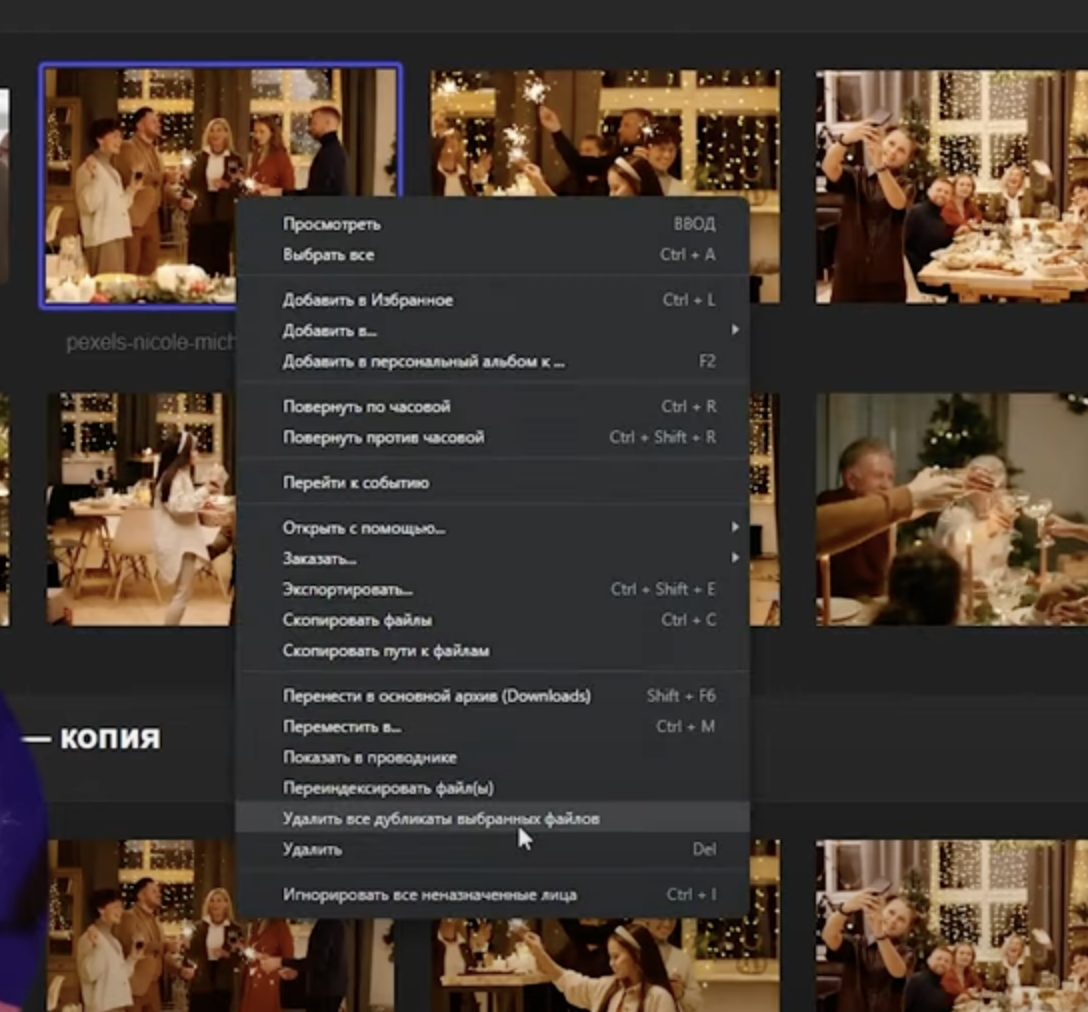Click 'Удалить все дубликаты выбранных файлов'
This screenshot has width=1088, height=1012.
pos(493,818)
